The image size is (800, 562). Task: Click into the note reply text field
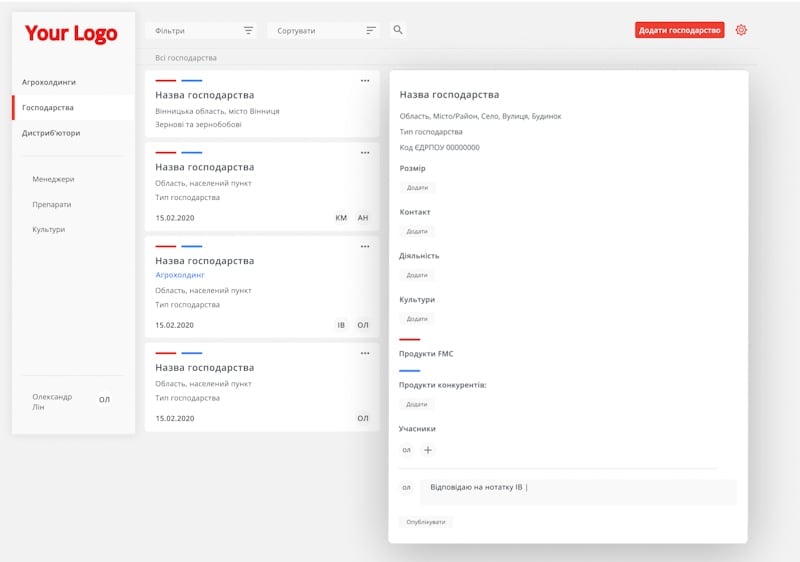point(580,488)
